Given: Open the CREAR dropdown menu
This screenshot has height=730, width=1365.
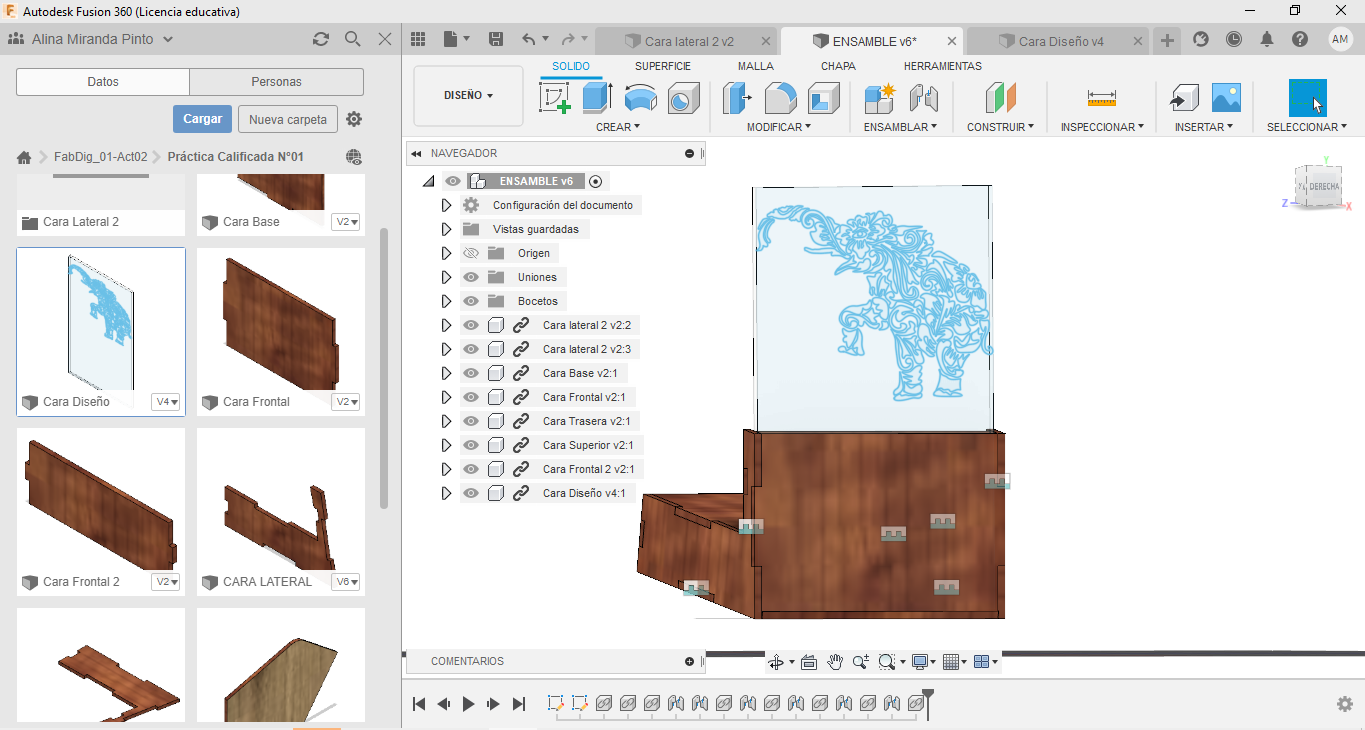Looking at the screenshot, I should point(618,127).
